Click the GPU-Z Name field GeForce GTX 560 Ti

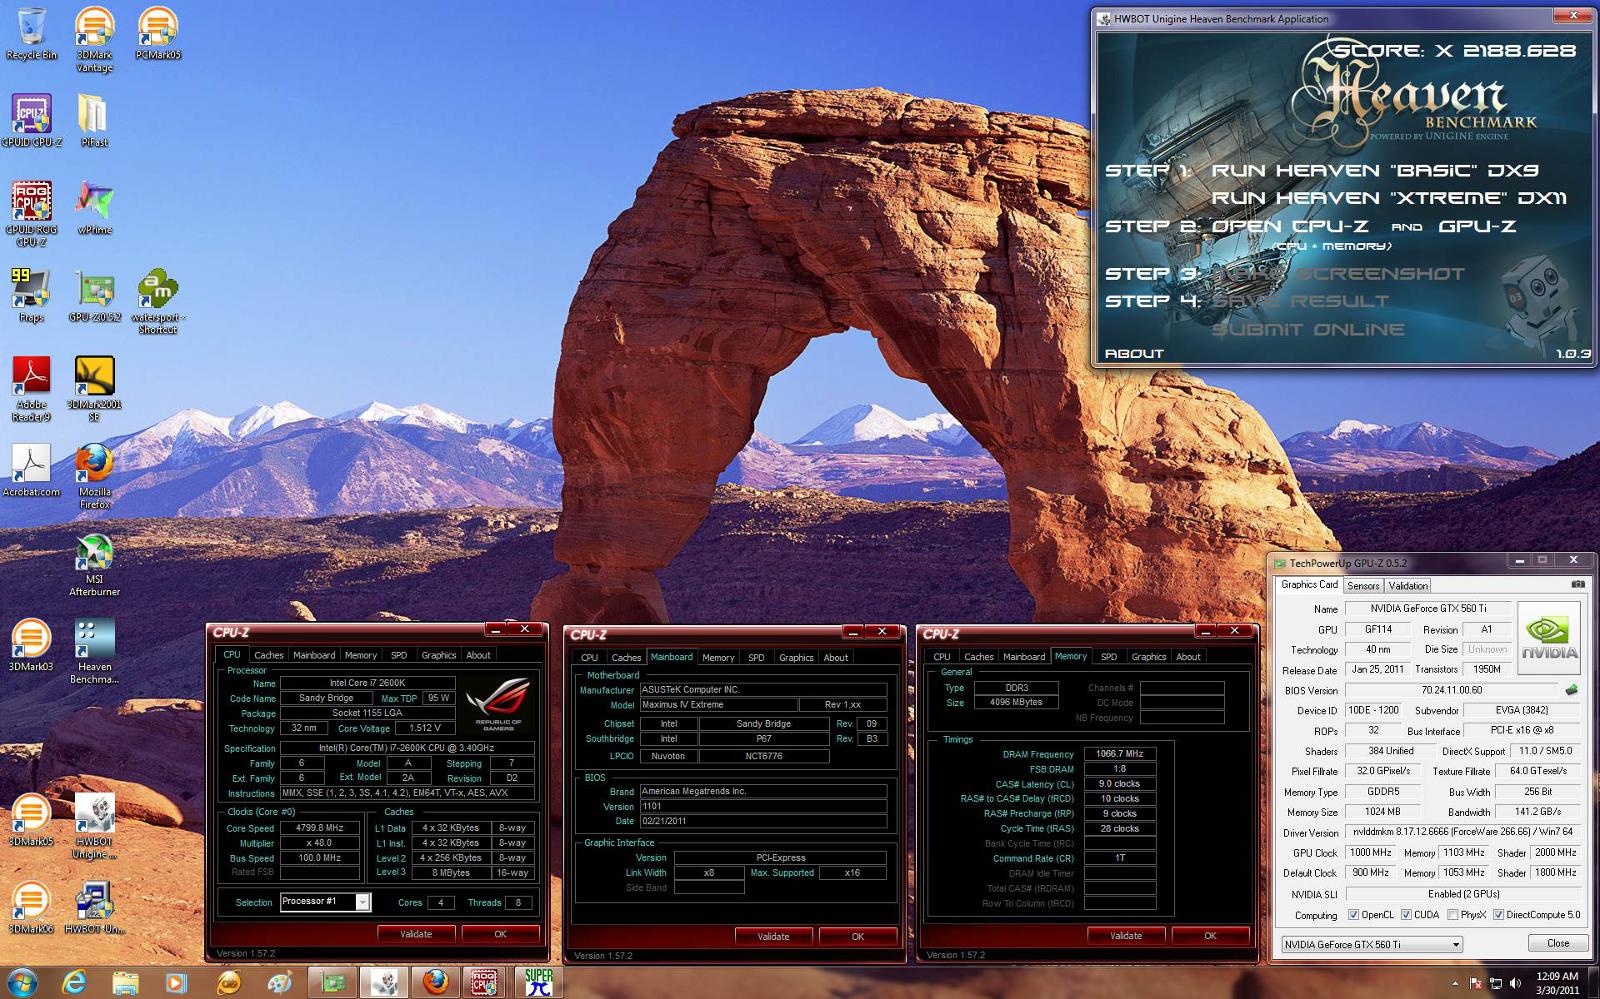coord(1428,608)
